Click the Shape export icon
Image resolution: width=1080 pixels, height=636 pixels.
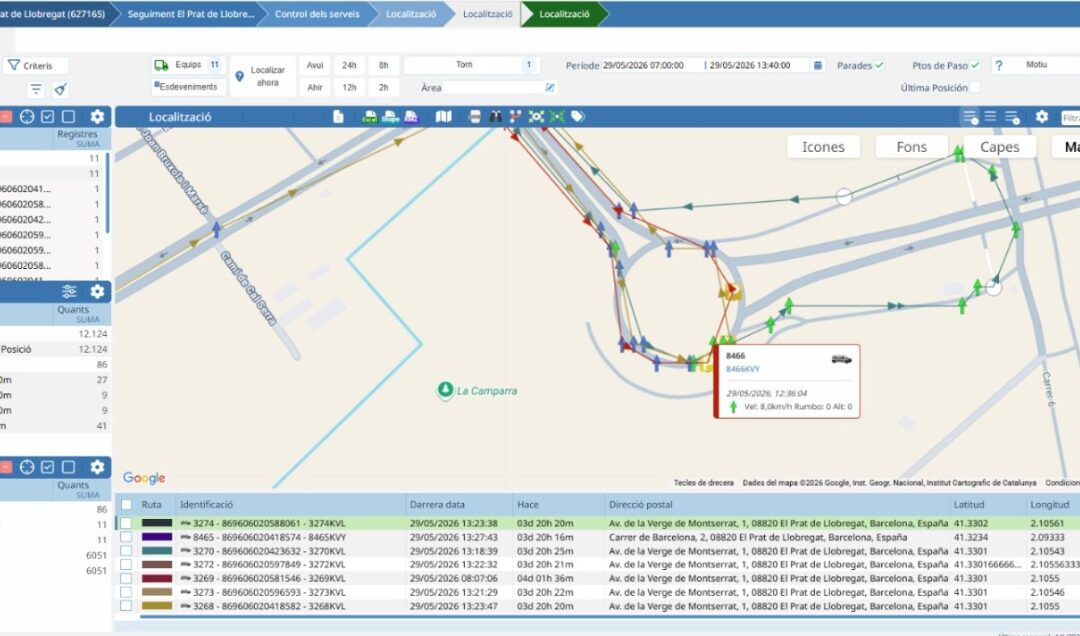pos(391,116)
